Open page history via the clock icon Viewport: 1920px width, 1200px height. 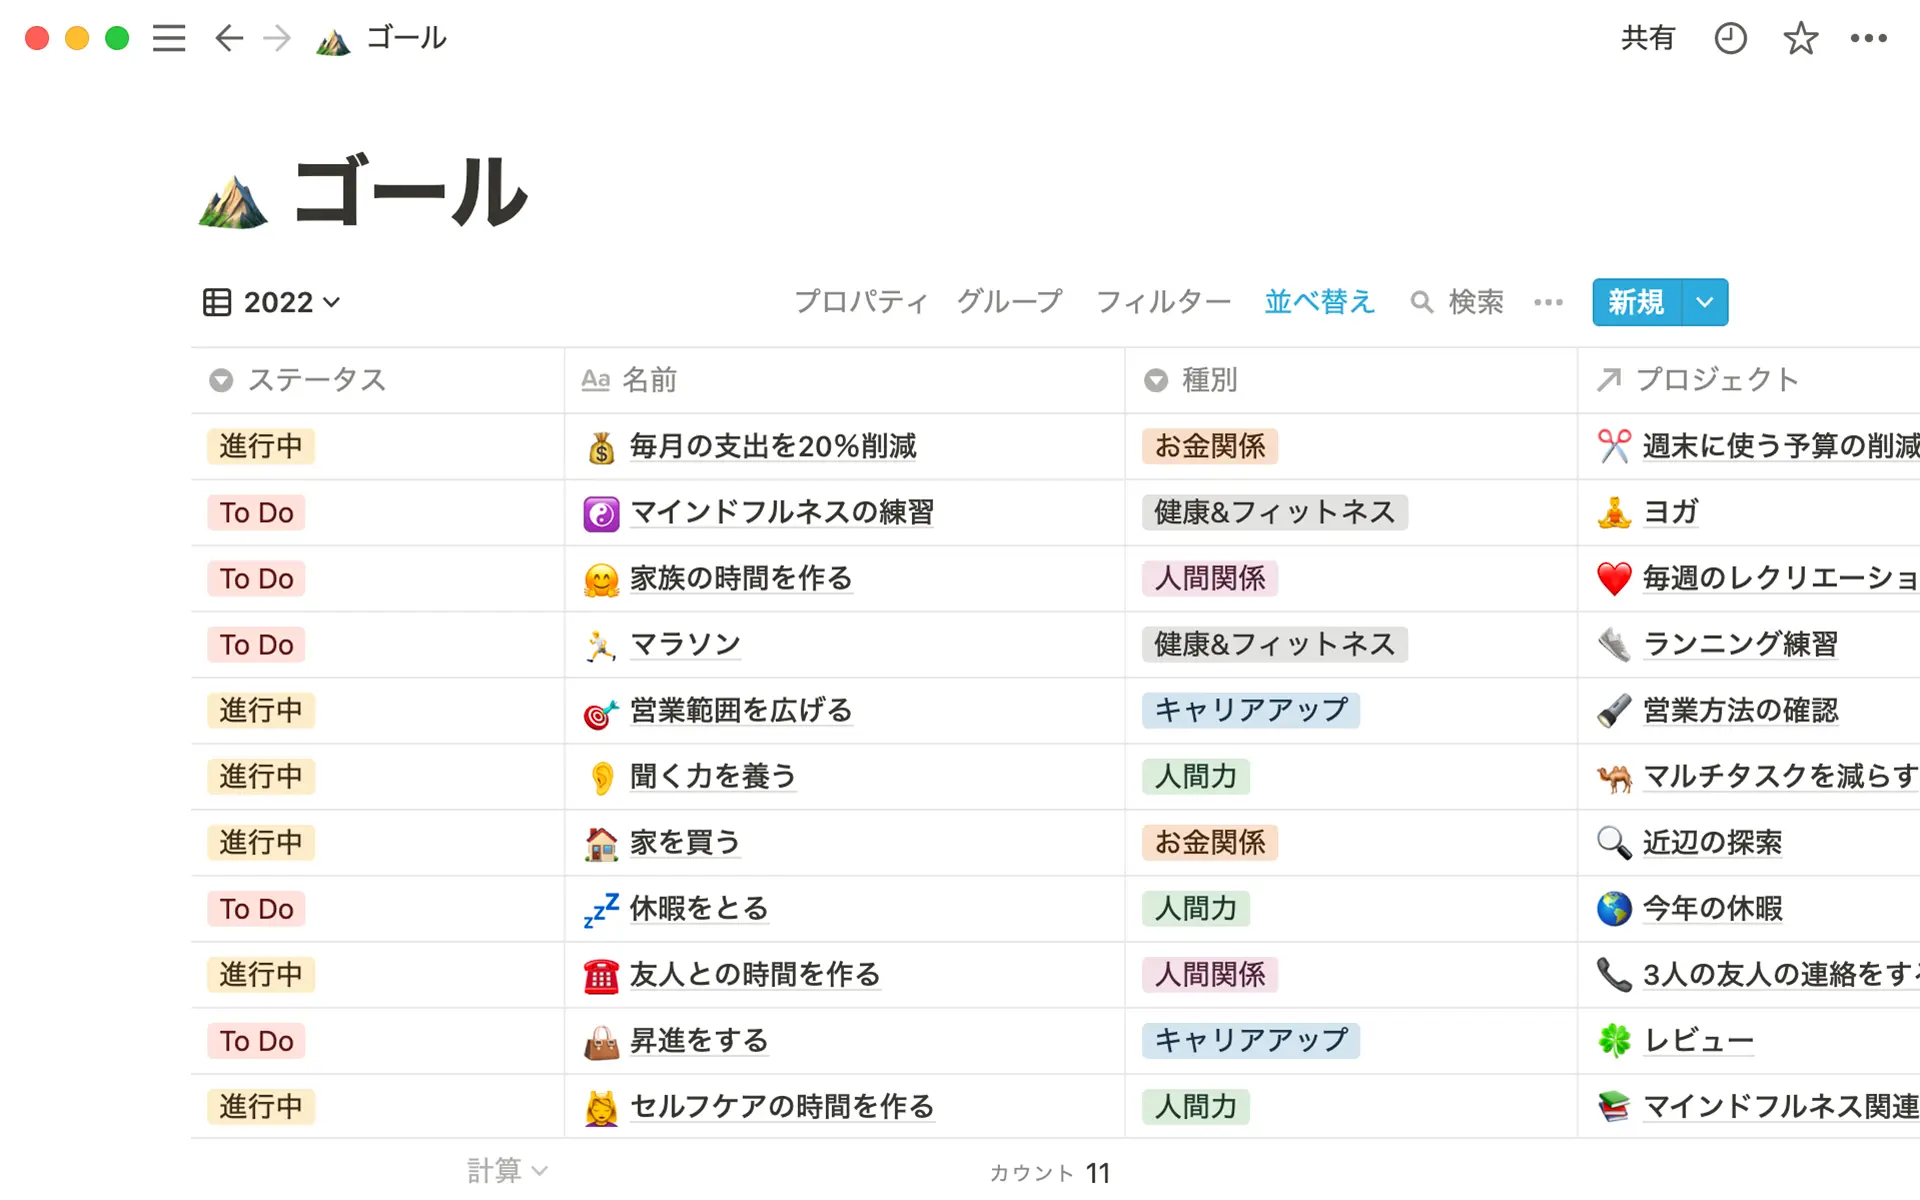1730,38
